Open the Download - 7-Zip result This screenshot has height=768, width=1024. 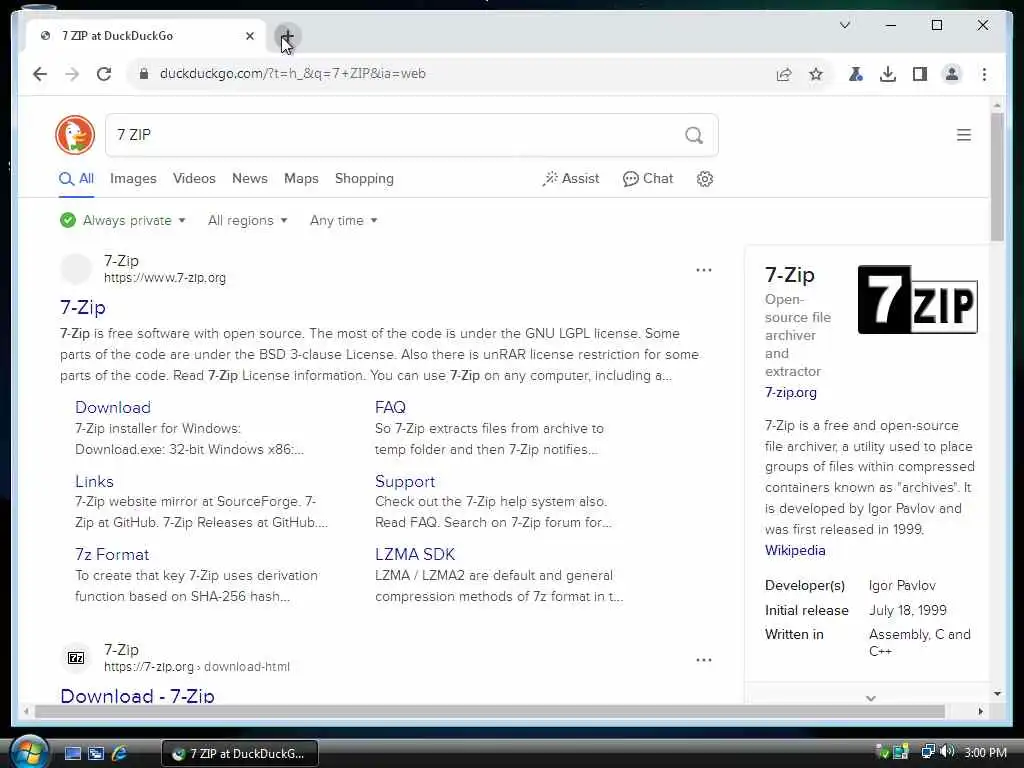137,696
